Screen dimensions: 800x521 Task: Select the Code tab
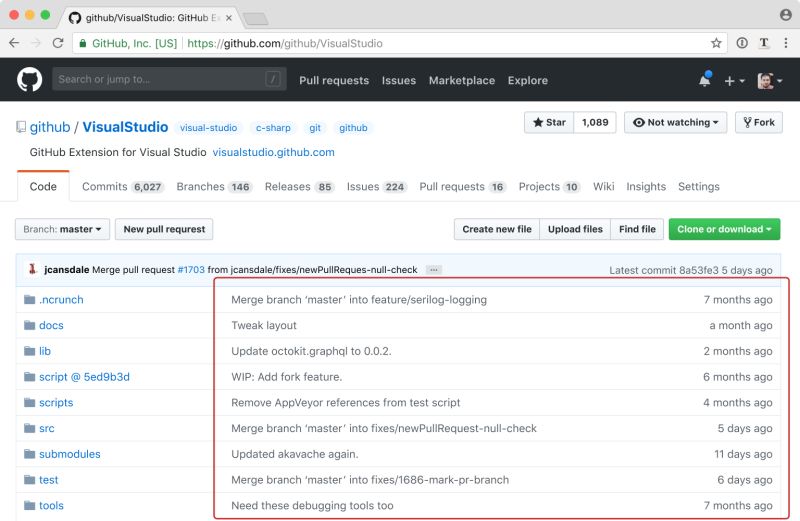(43, 186)
